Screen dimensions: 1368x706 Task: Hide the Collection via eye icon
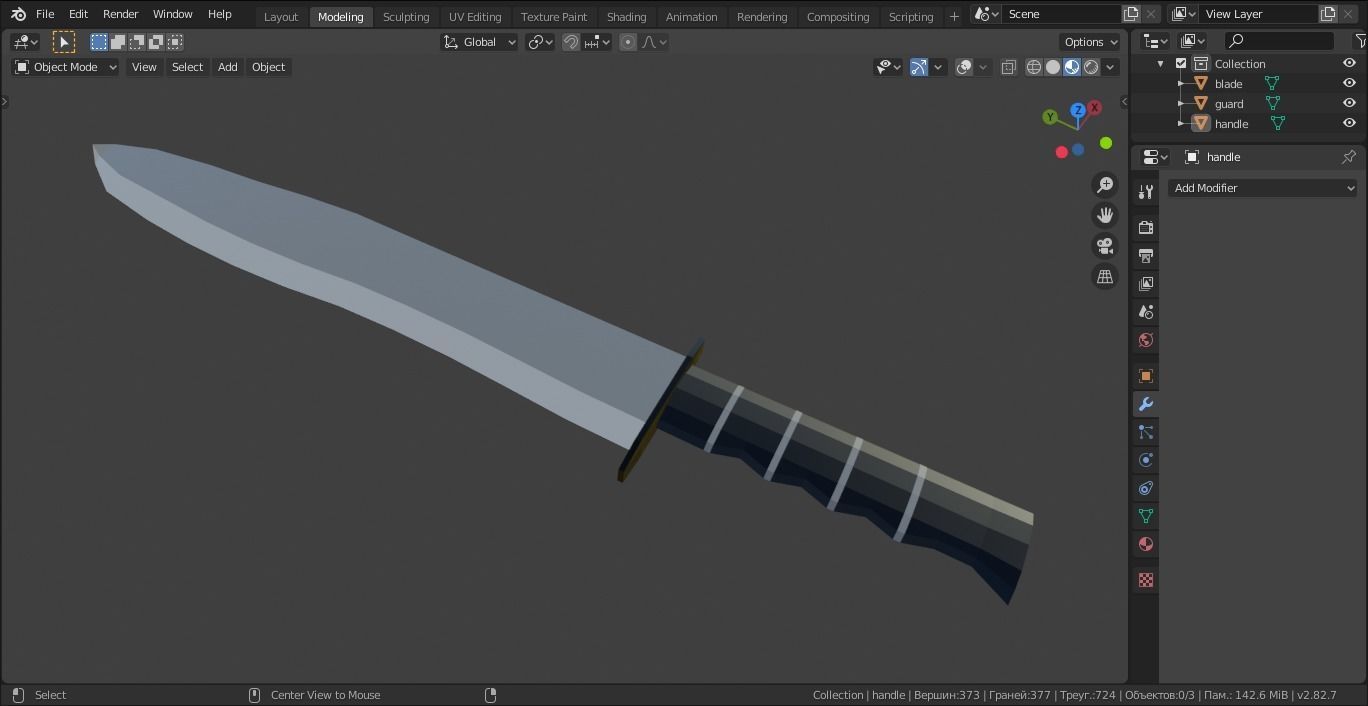[x=1349, y=64]
